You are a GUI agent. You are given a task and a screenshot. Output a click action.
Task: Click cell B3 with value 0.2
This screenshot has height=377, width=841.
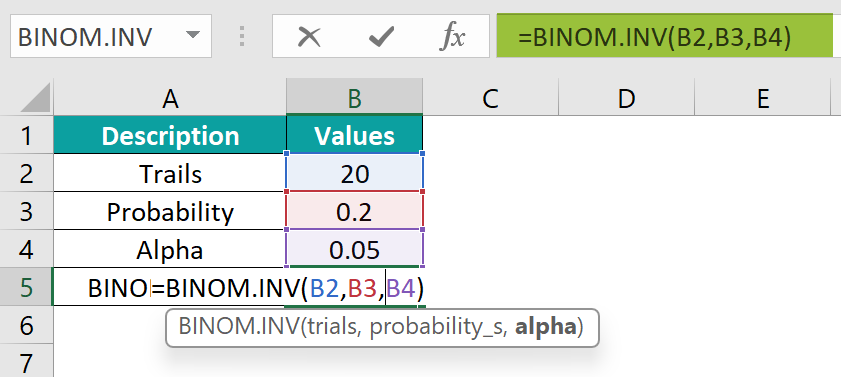355,211
